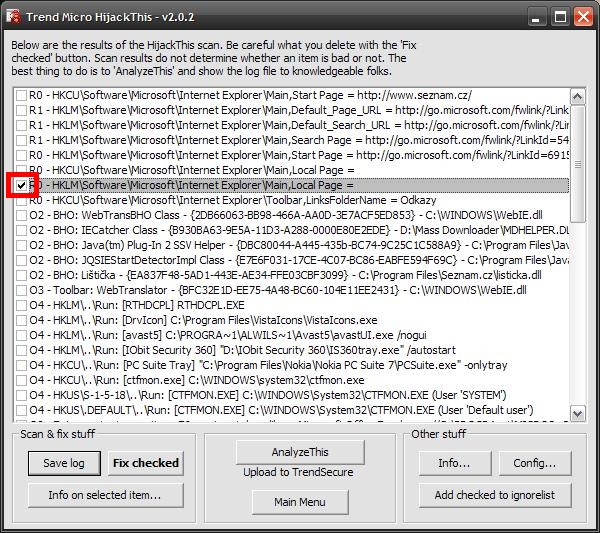This screenshot has height=533, width=600.
Task: Open Info on selected item
Action: click(106, 495)
